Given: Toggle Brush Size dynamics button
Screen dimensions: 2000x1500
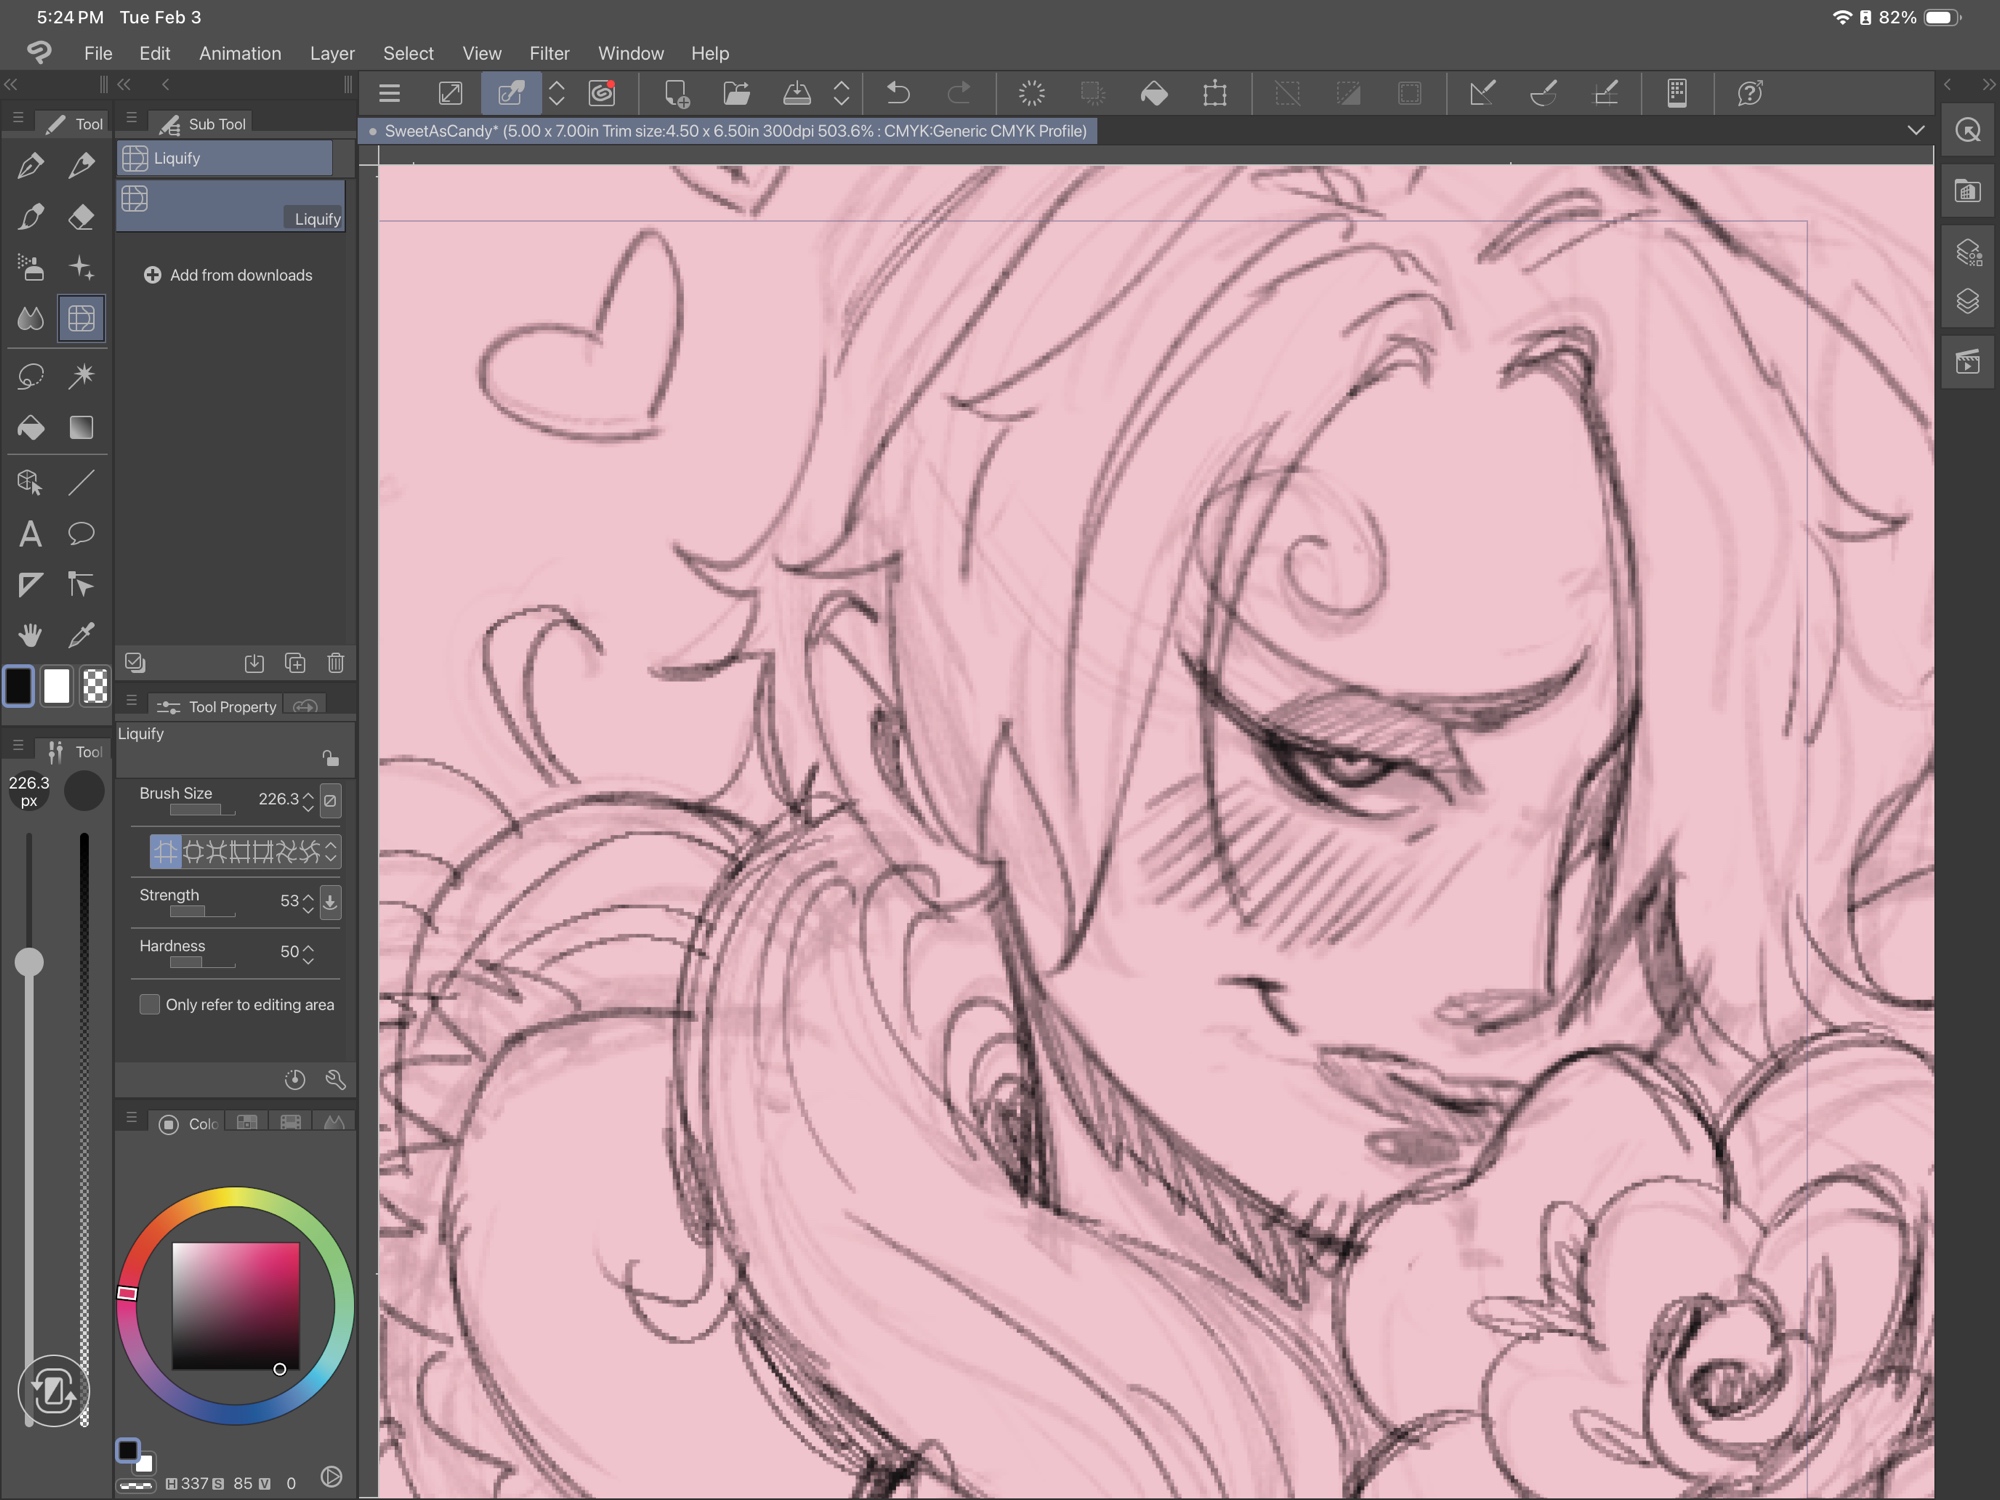Looking at the screenshot, I should click(x=330, y=800).
